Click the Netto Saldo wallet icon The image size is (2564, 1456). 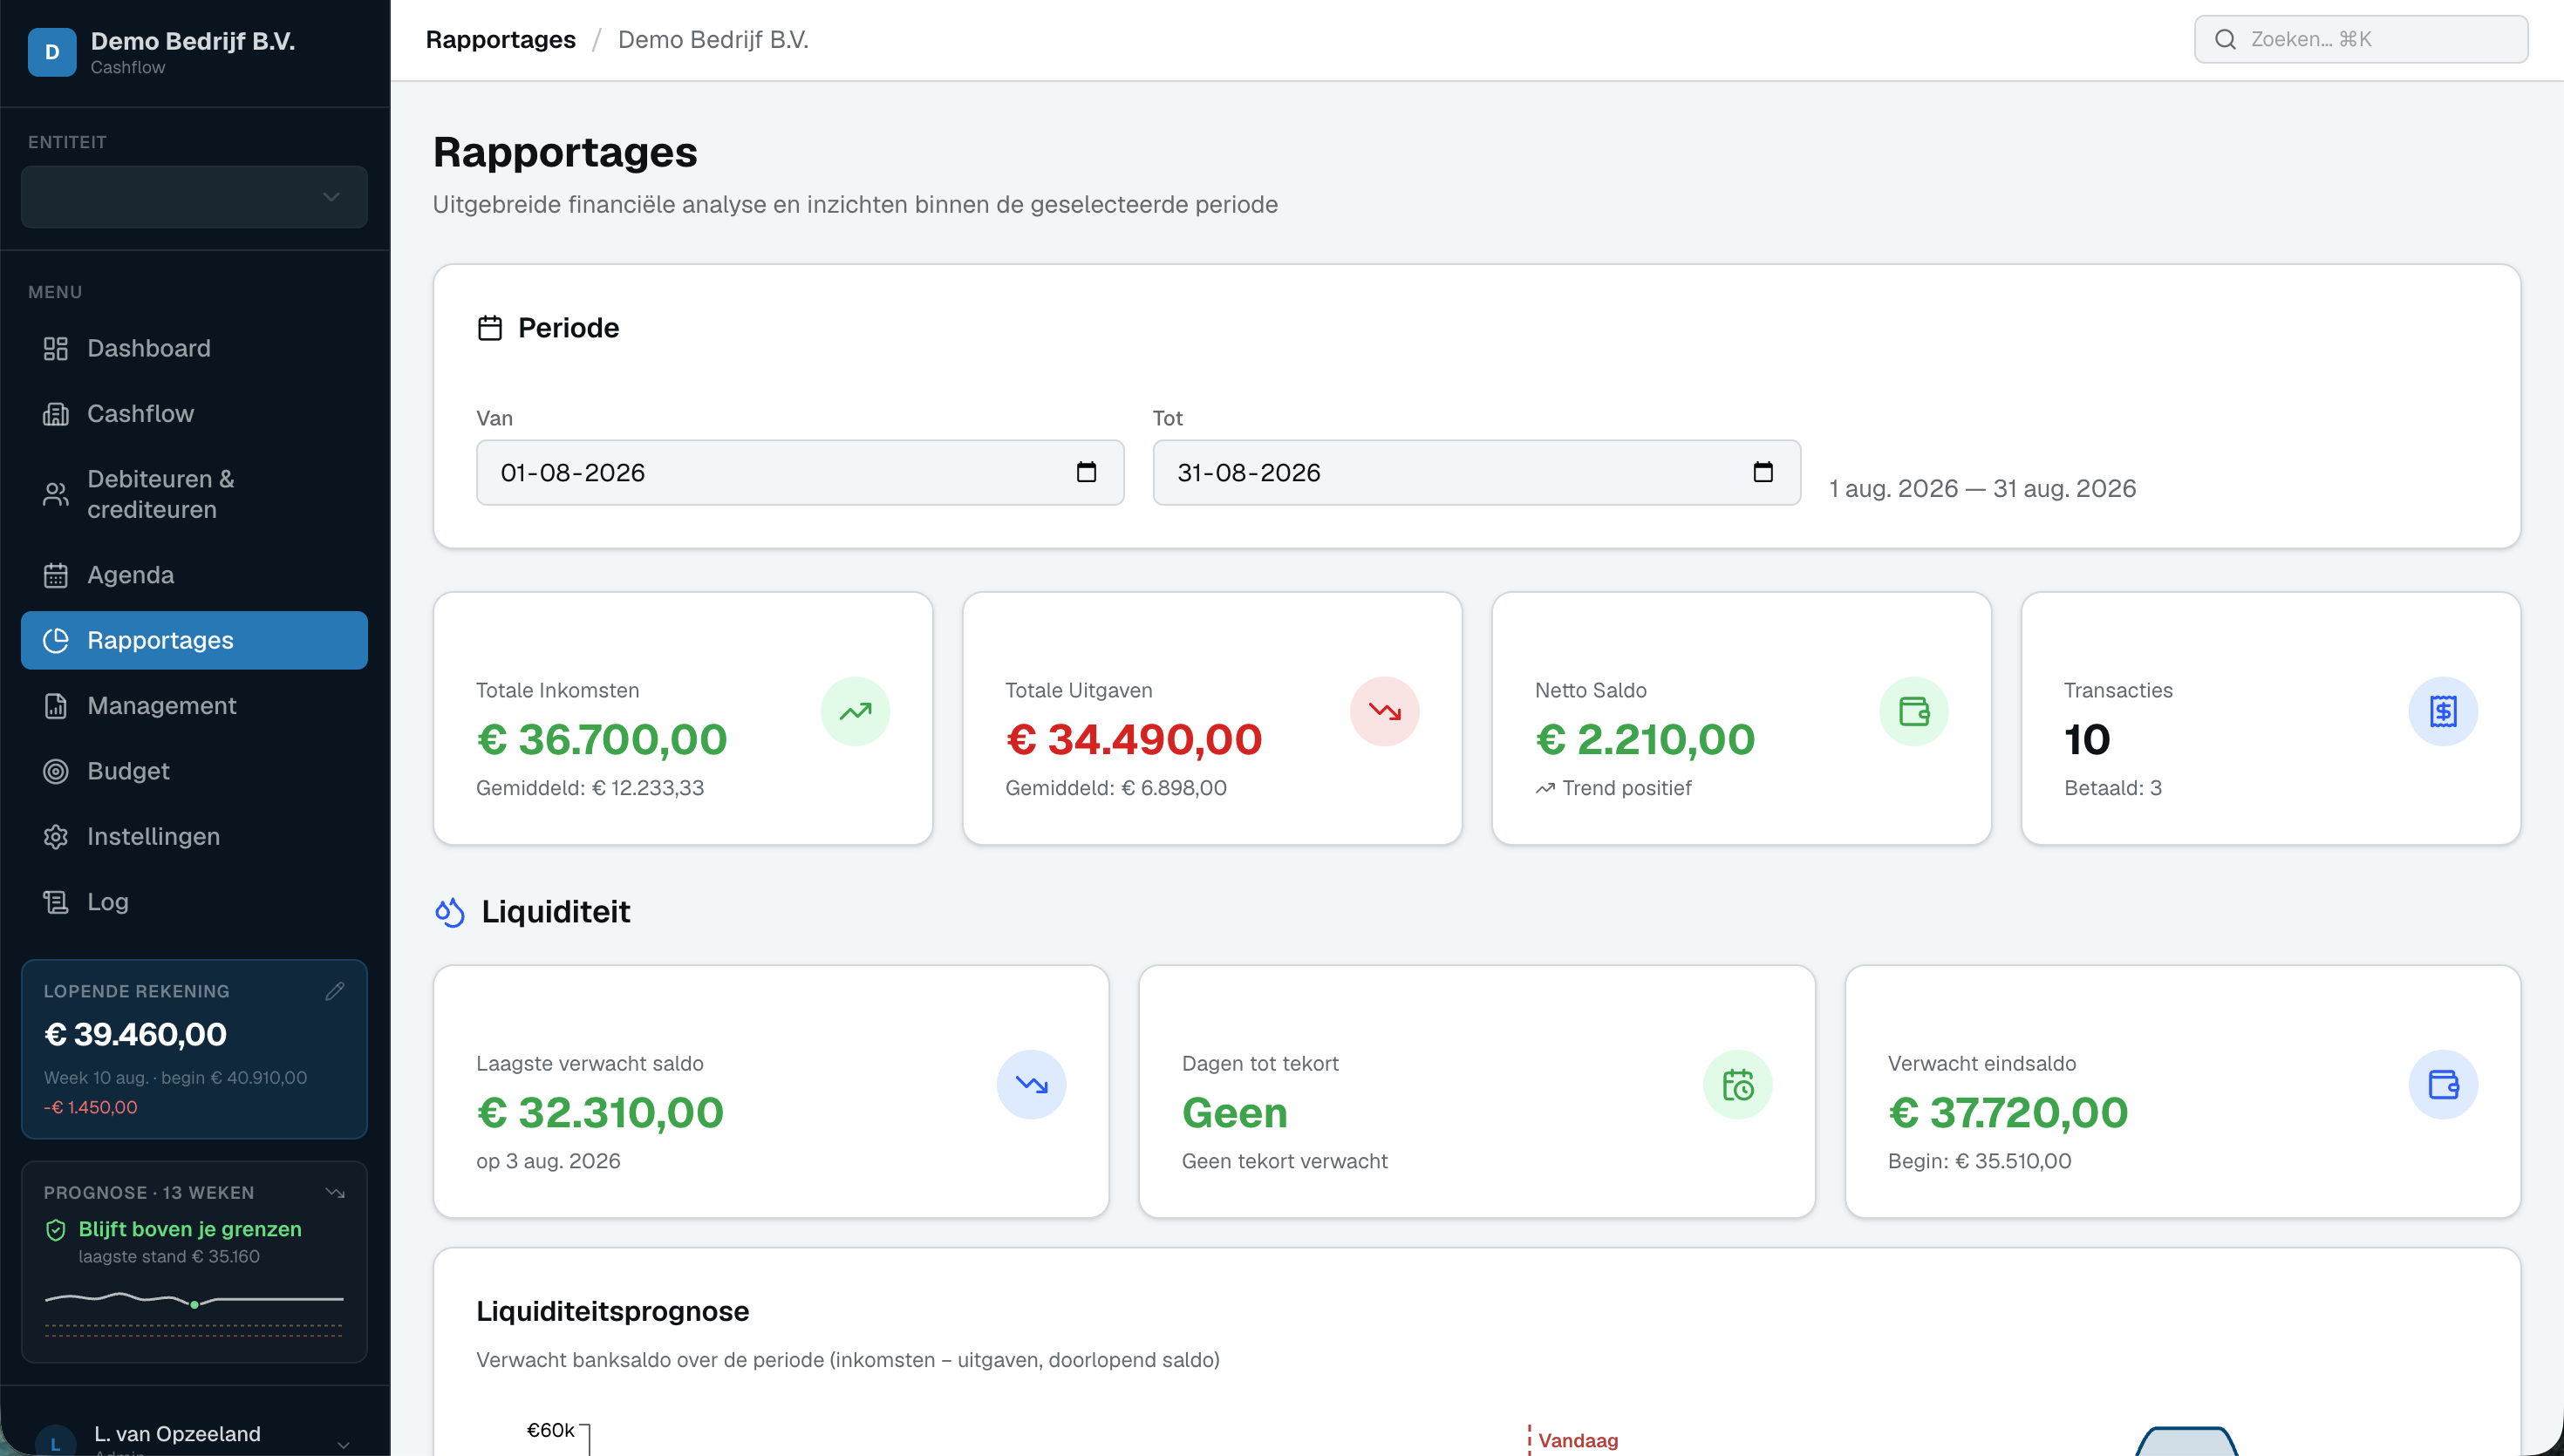coord(1914,711)
